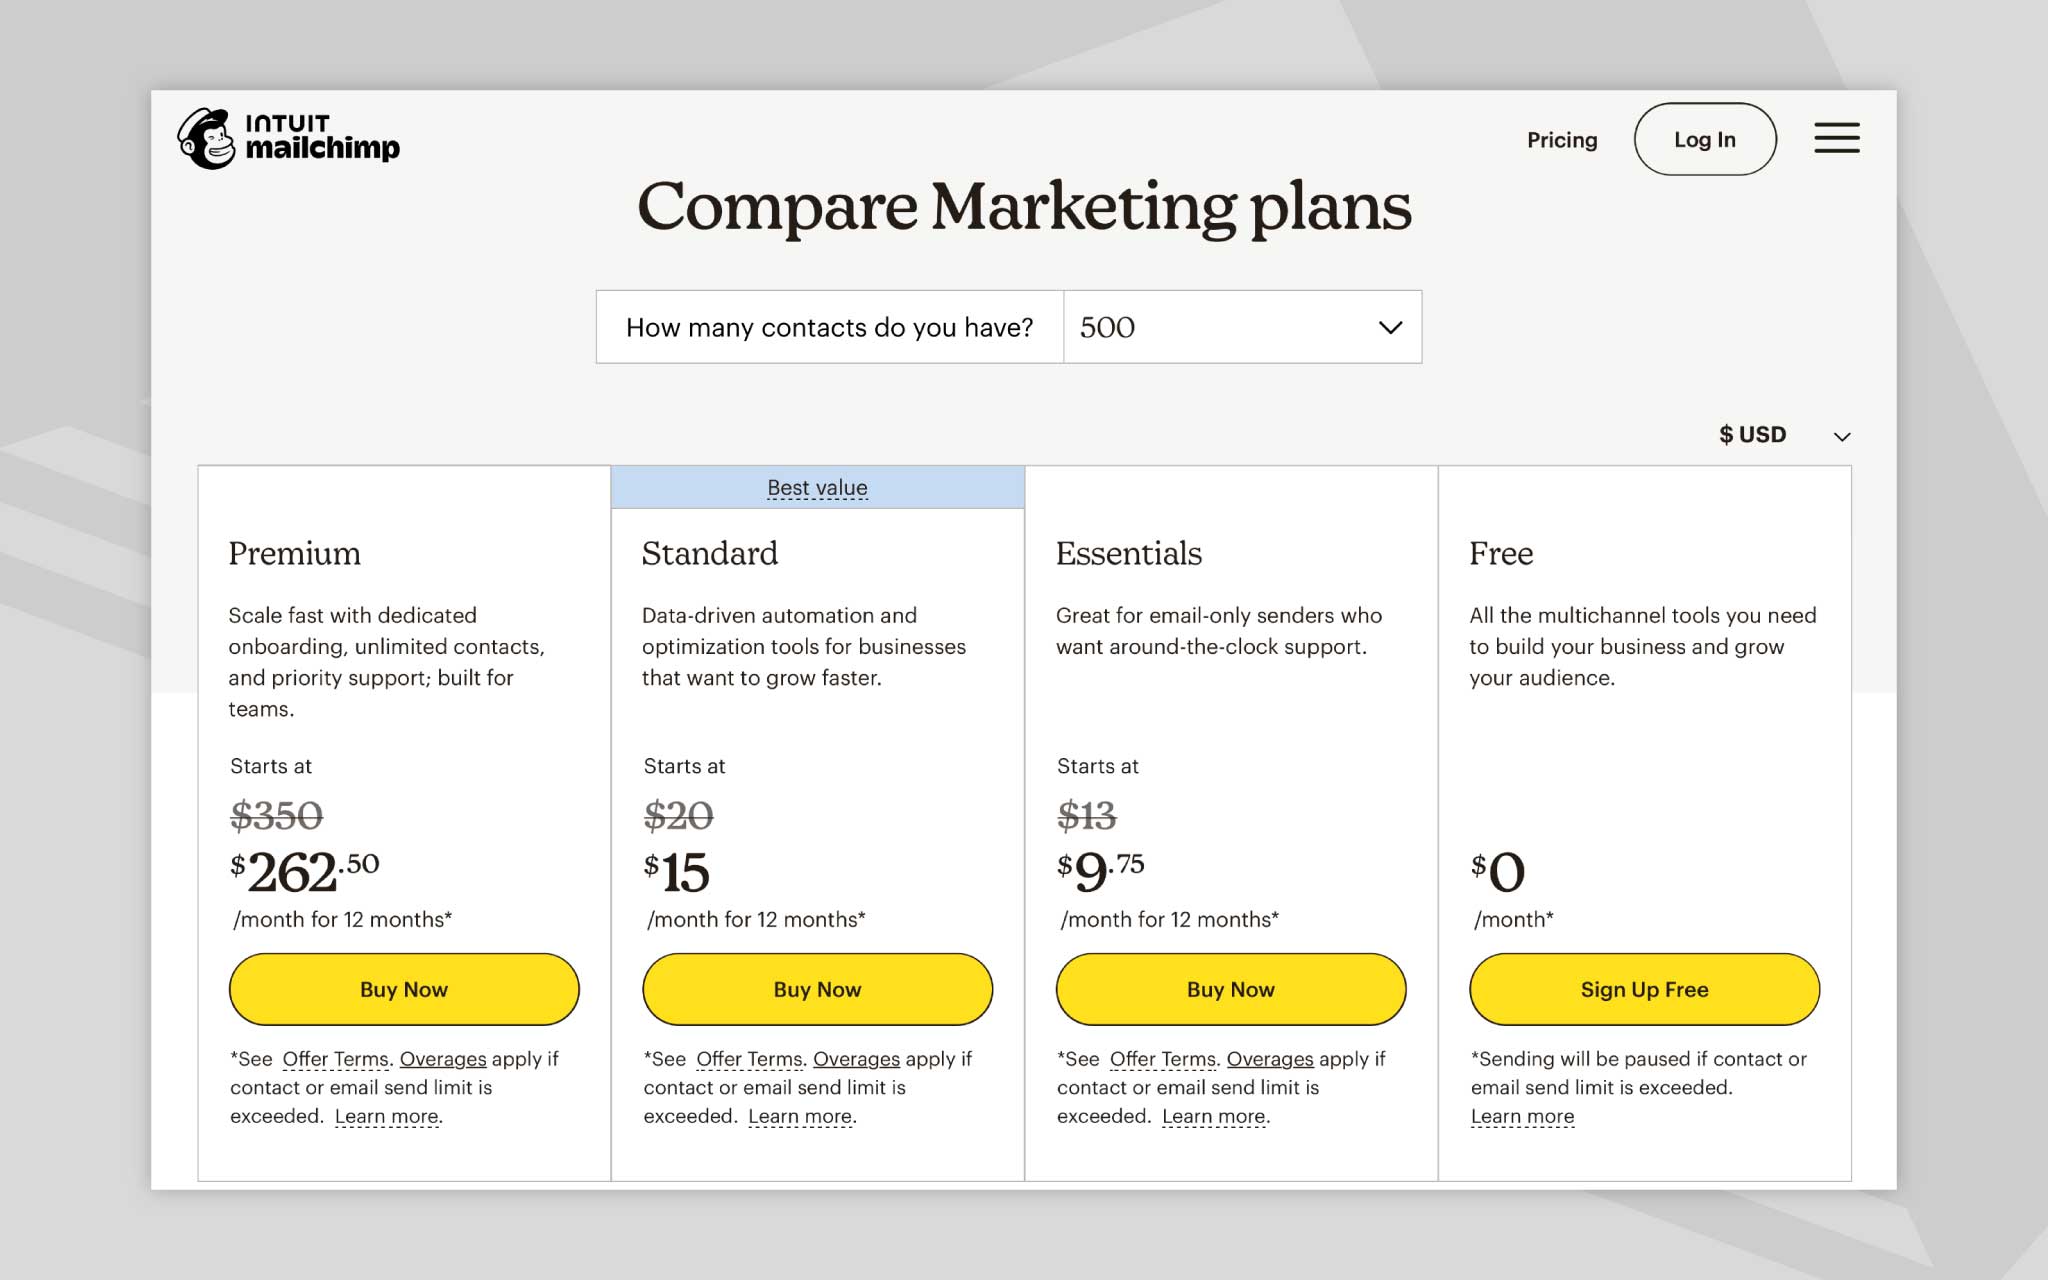
Task: Open the contacts count dropdown
Action: coord(1242,327)
